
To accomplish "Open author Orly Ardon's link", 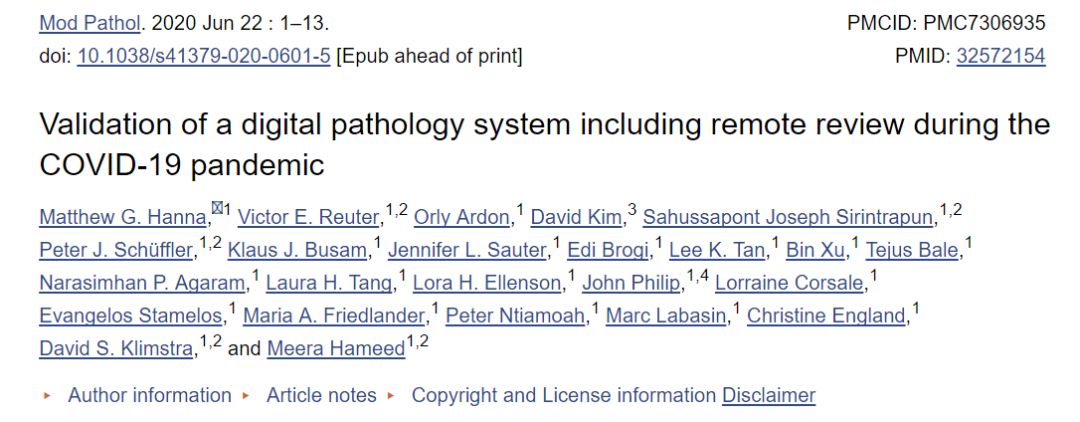I will (x=462, y=218).
